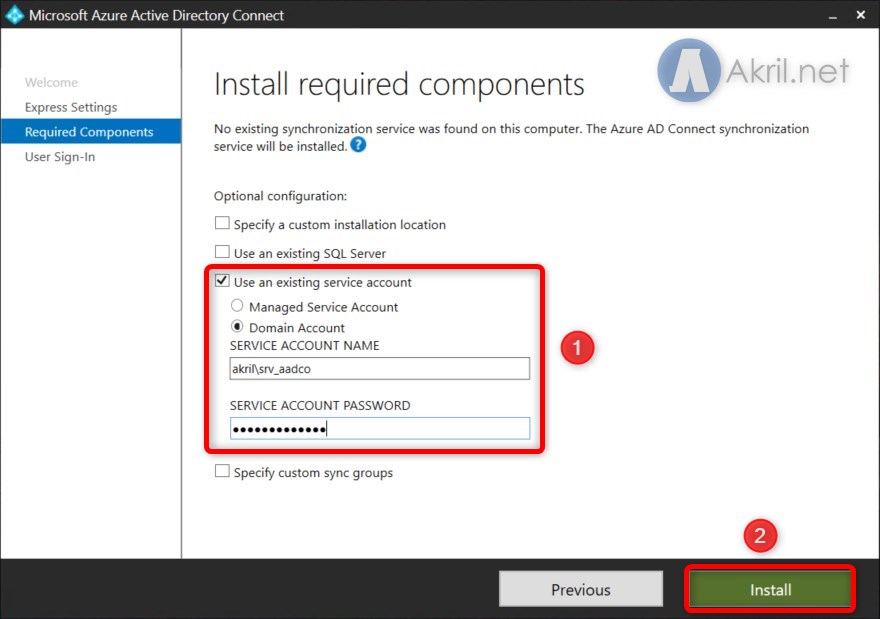Viewport: 880px width, 619px height.
Task: Select the Domain Account radio button
Action: pyautogui.click(x=237, y=326)
